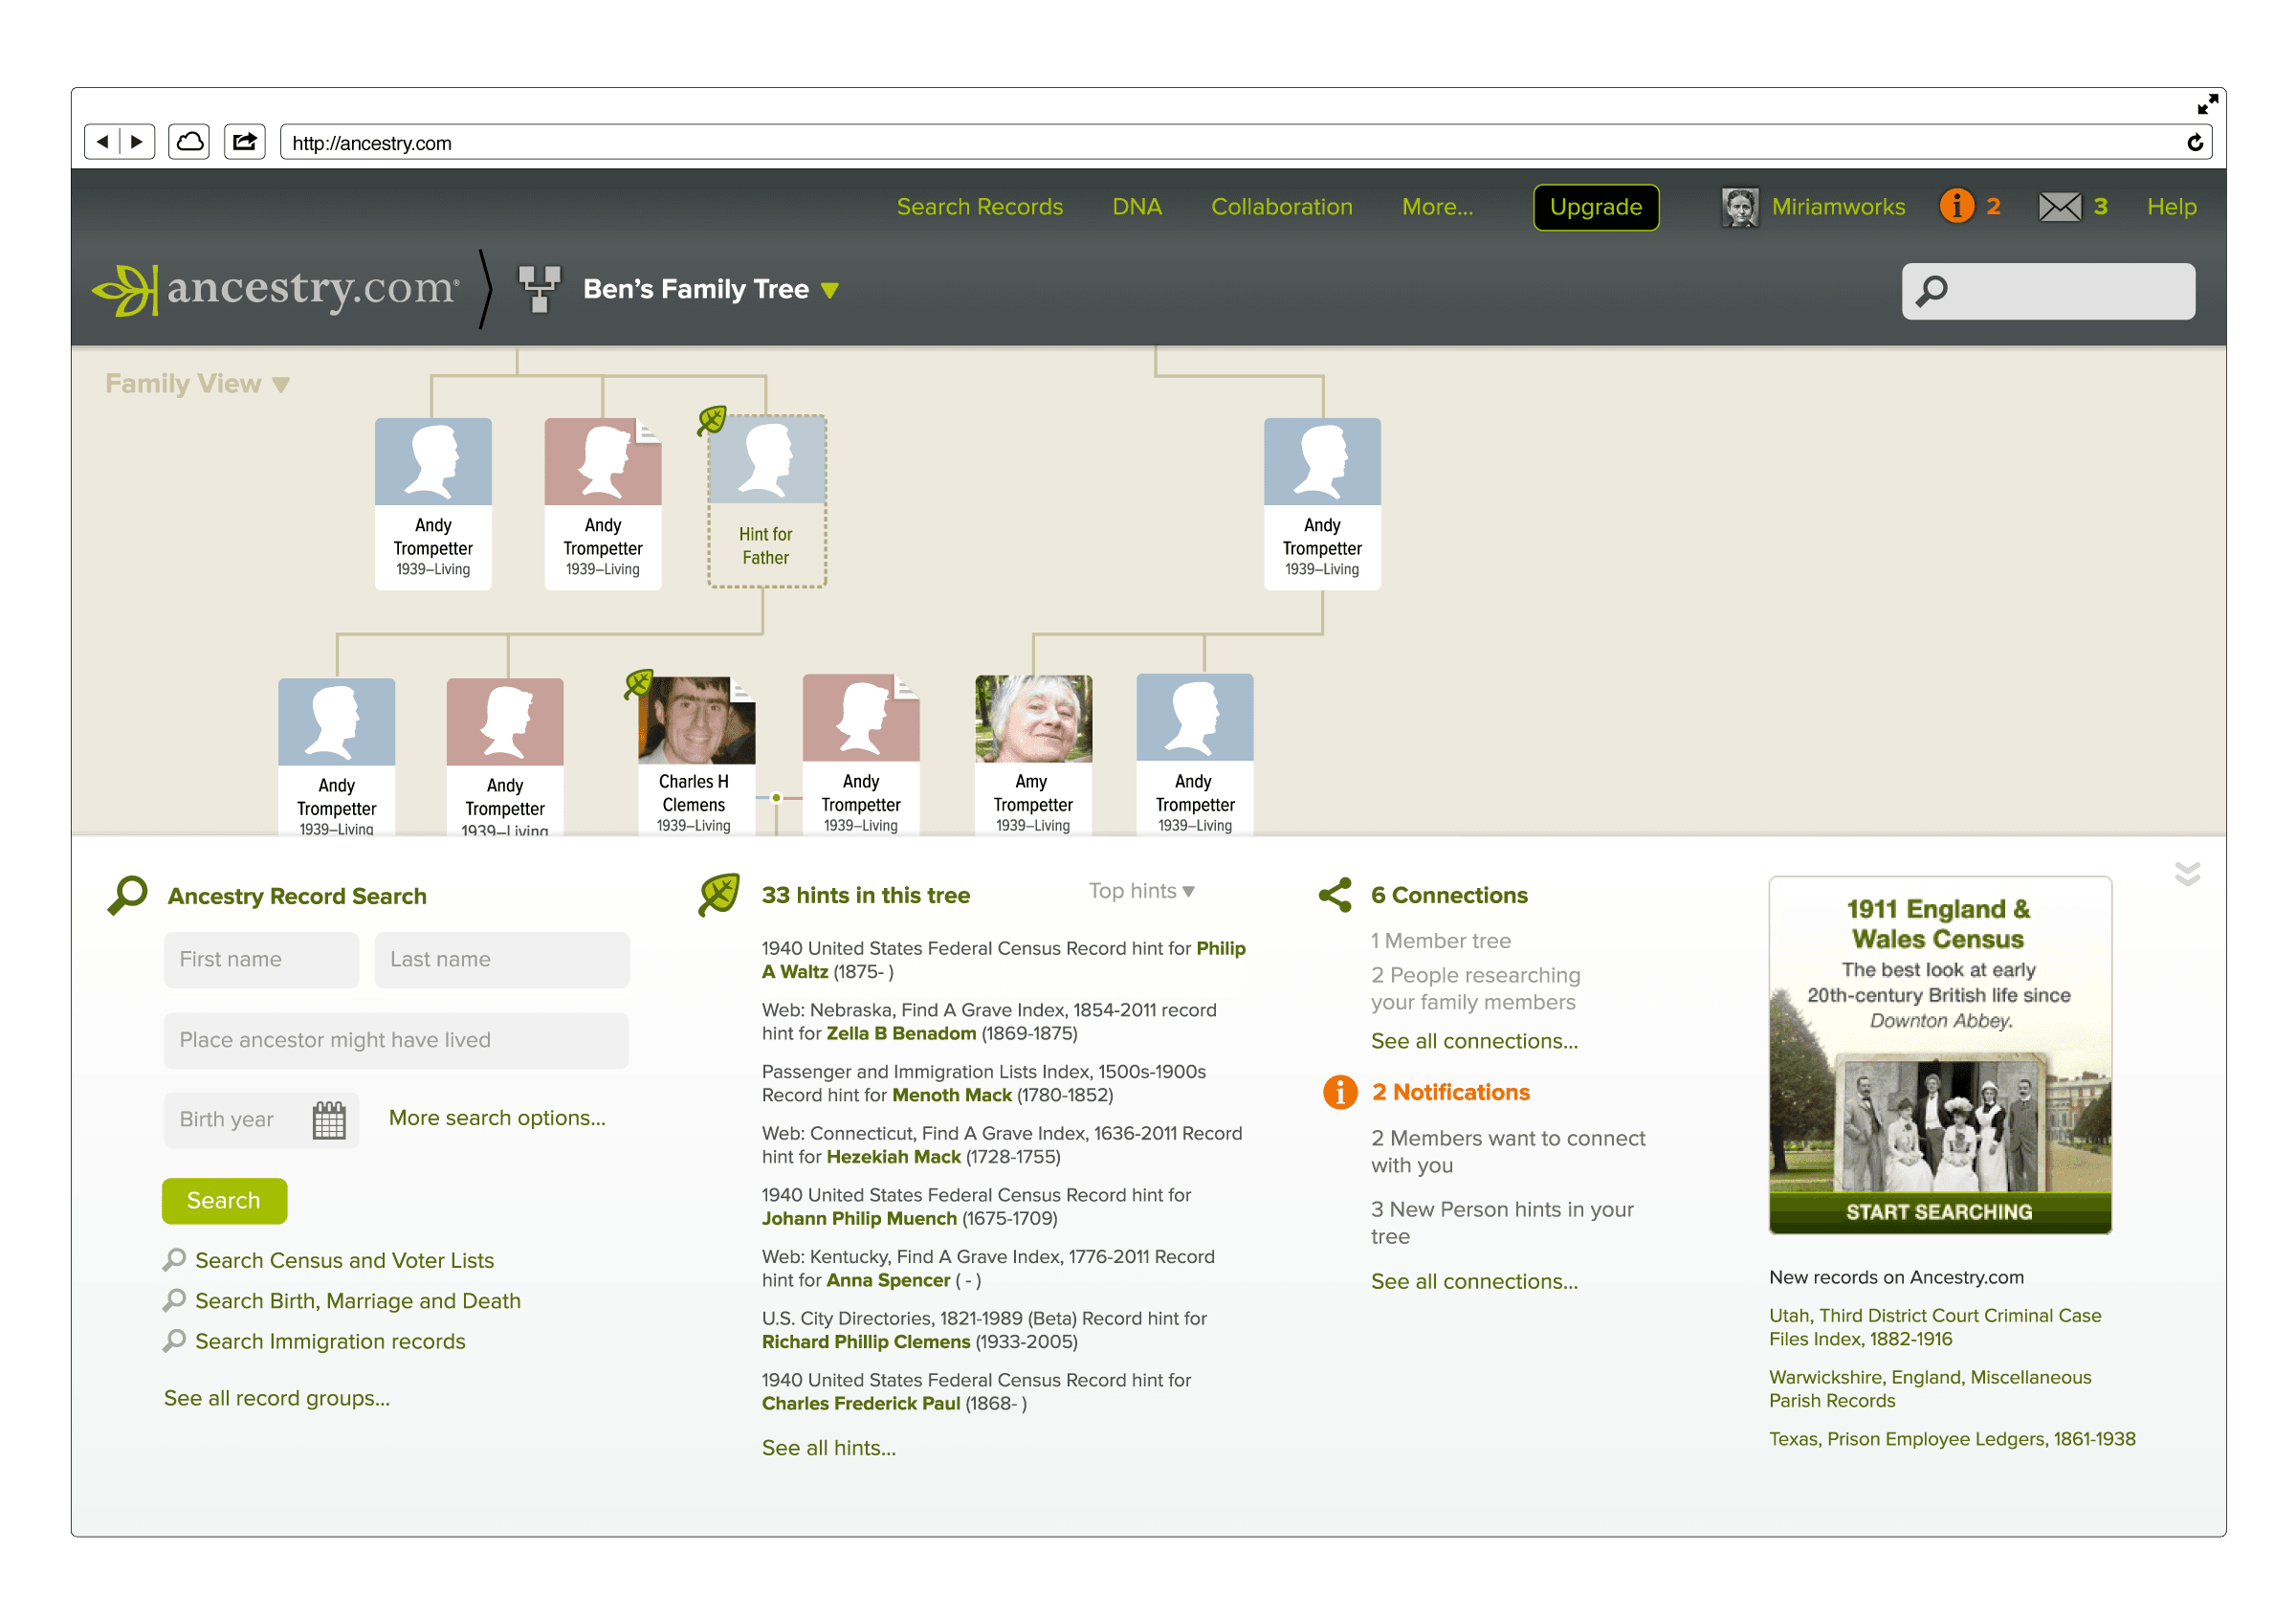Viewport: 2296px width, 1618px height.
Task: Click the leaf hint icon on Charles H Clemens
Action: click(x=637, y=682)
